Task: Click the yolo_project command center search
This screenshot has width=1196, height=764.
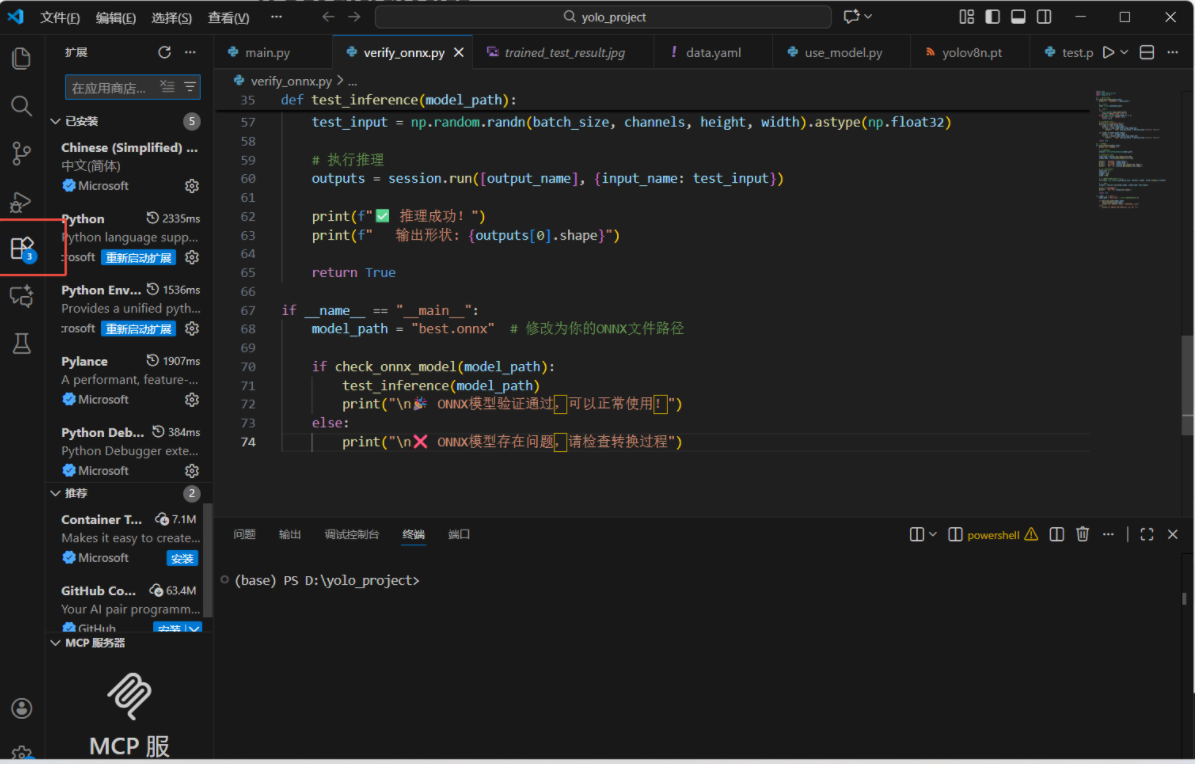Action: coord(603,17)
